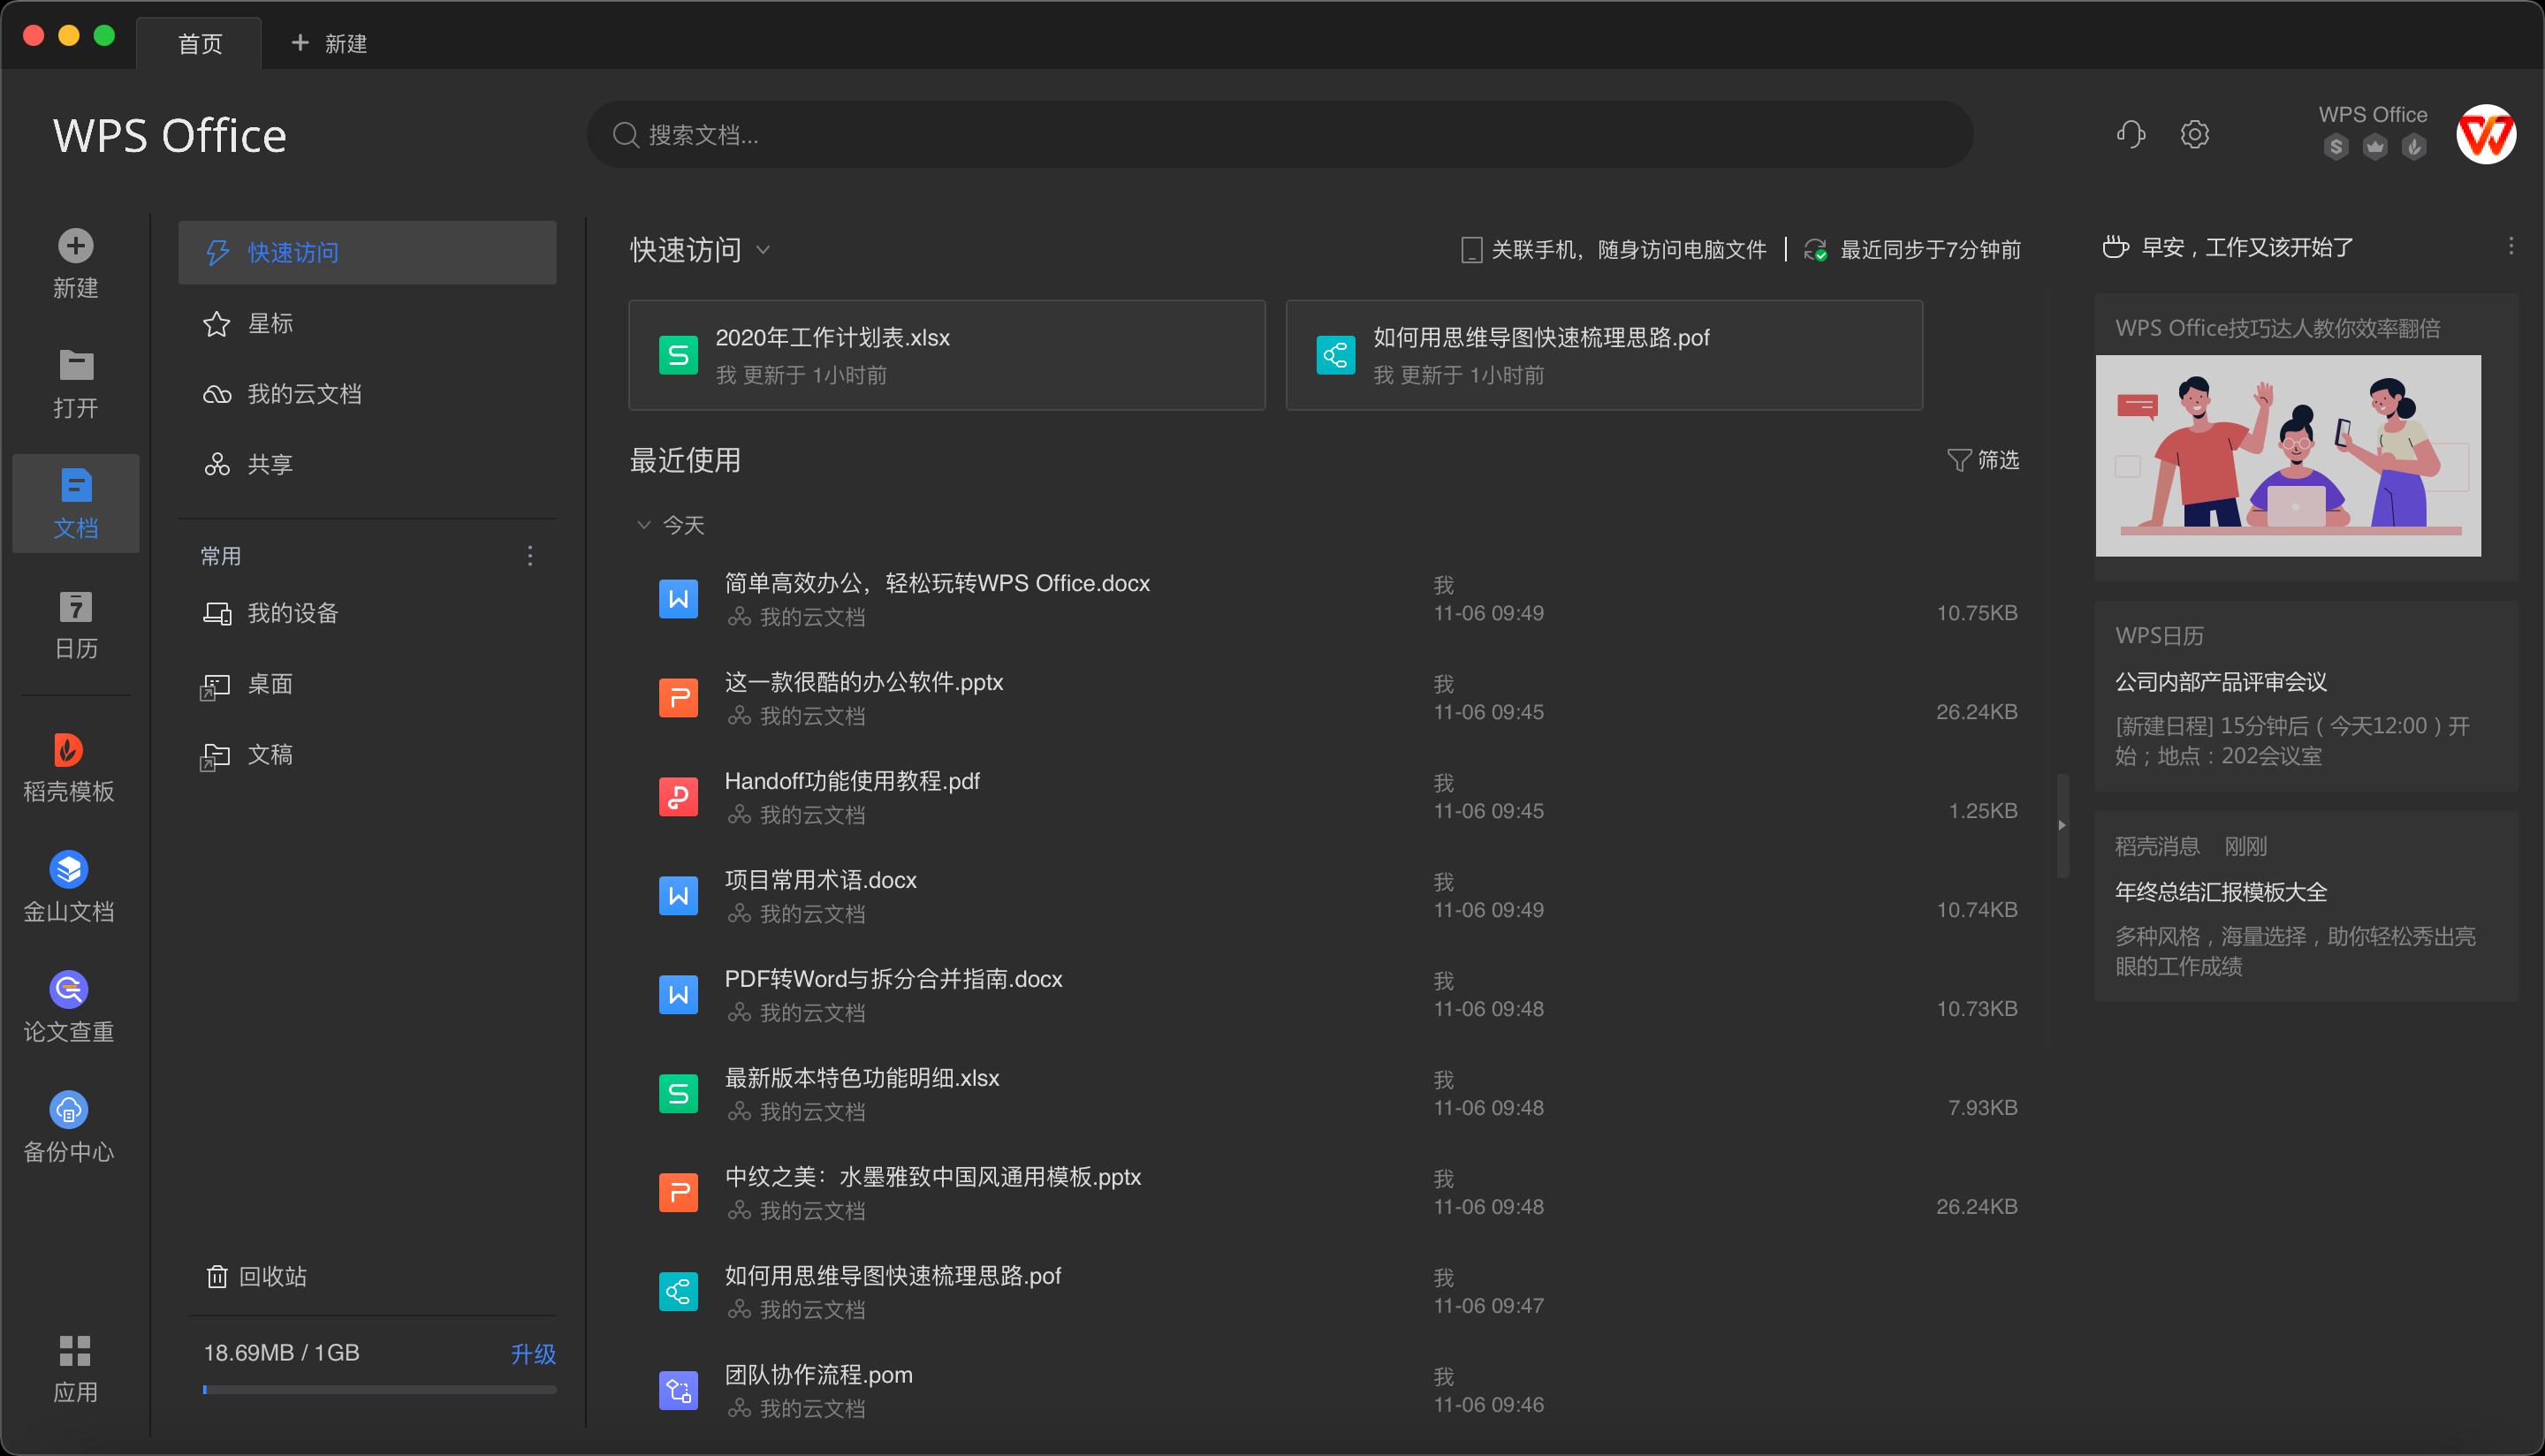This screenshot has height=1456, width=2545.
Task: Open the 新建 (new document) plus icon
Action: tap(75, 246)
